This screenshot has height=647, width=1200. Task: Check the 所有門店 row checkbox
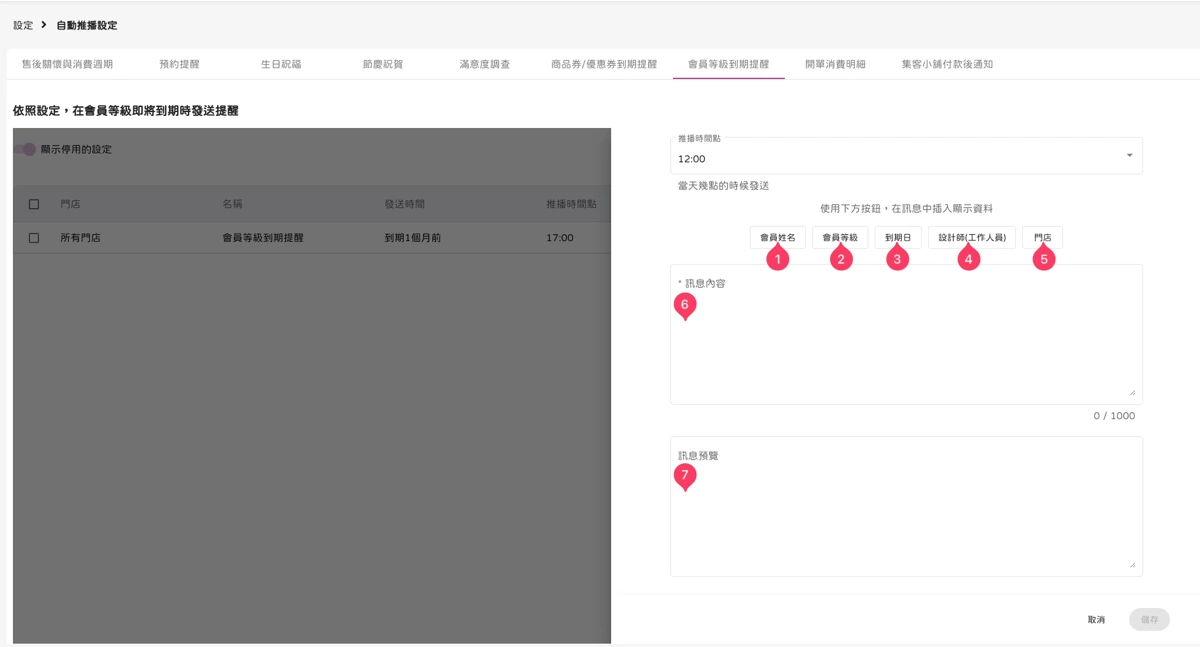point(34,238)
